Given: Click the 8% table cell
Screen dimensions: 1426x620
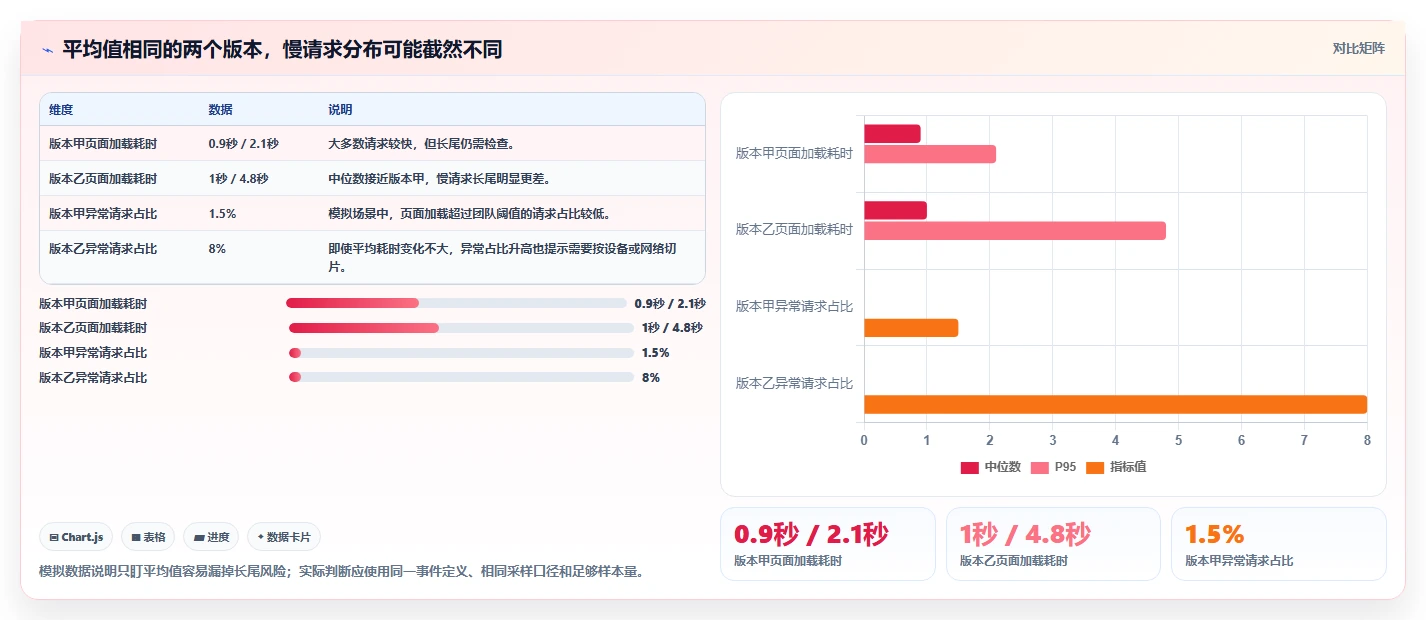Looking at the screenshot, I should click(x=217, y=249).
